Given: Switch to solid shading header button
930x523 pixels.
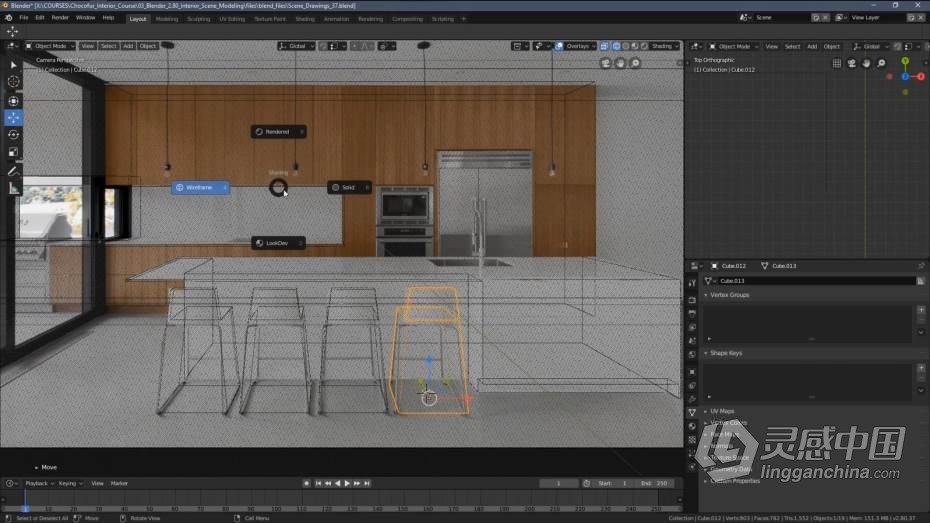Looking at the screenshot, I should pos(625,46).
